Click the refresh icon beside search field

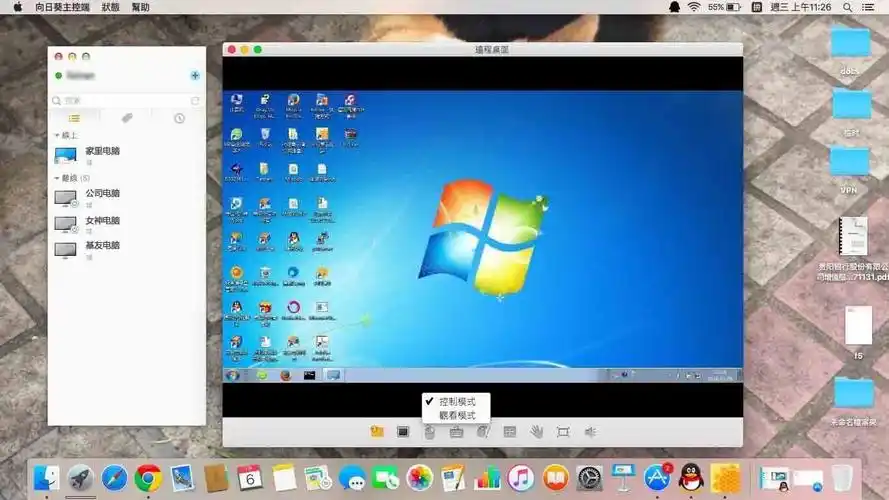pos(195,101)
